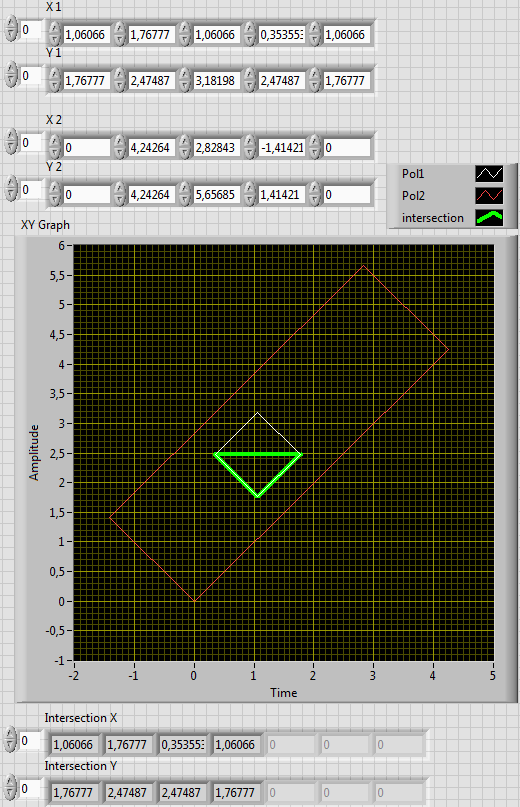Click stepper beside X 1 value 0,353553
Viewport: 520px width, 807px height.
click(250, 34)
